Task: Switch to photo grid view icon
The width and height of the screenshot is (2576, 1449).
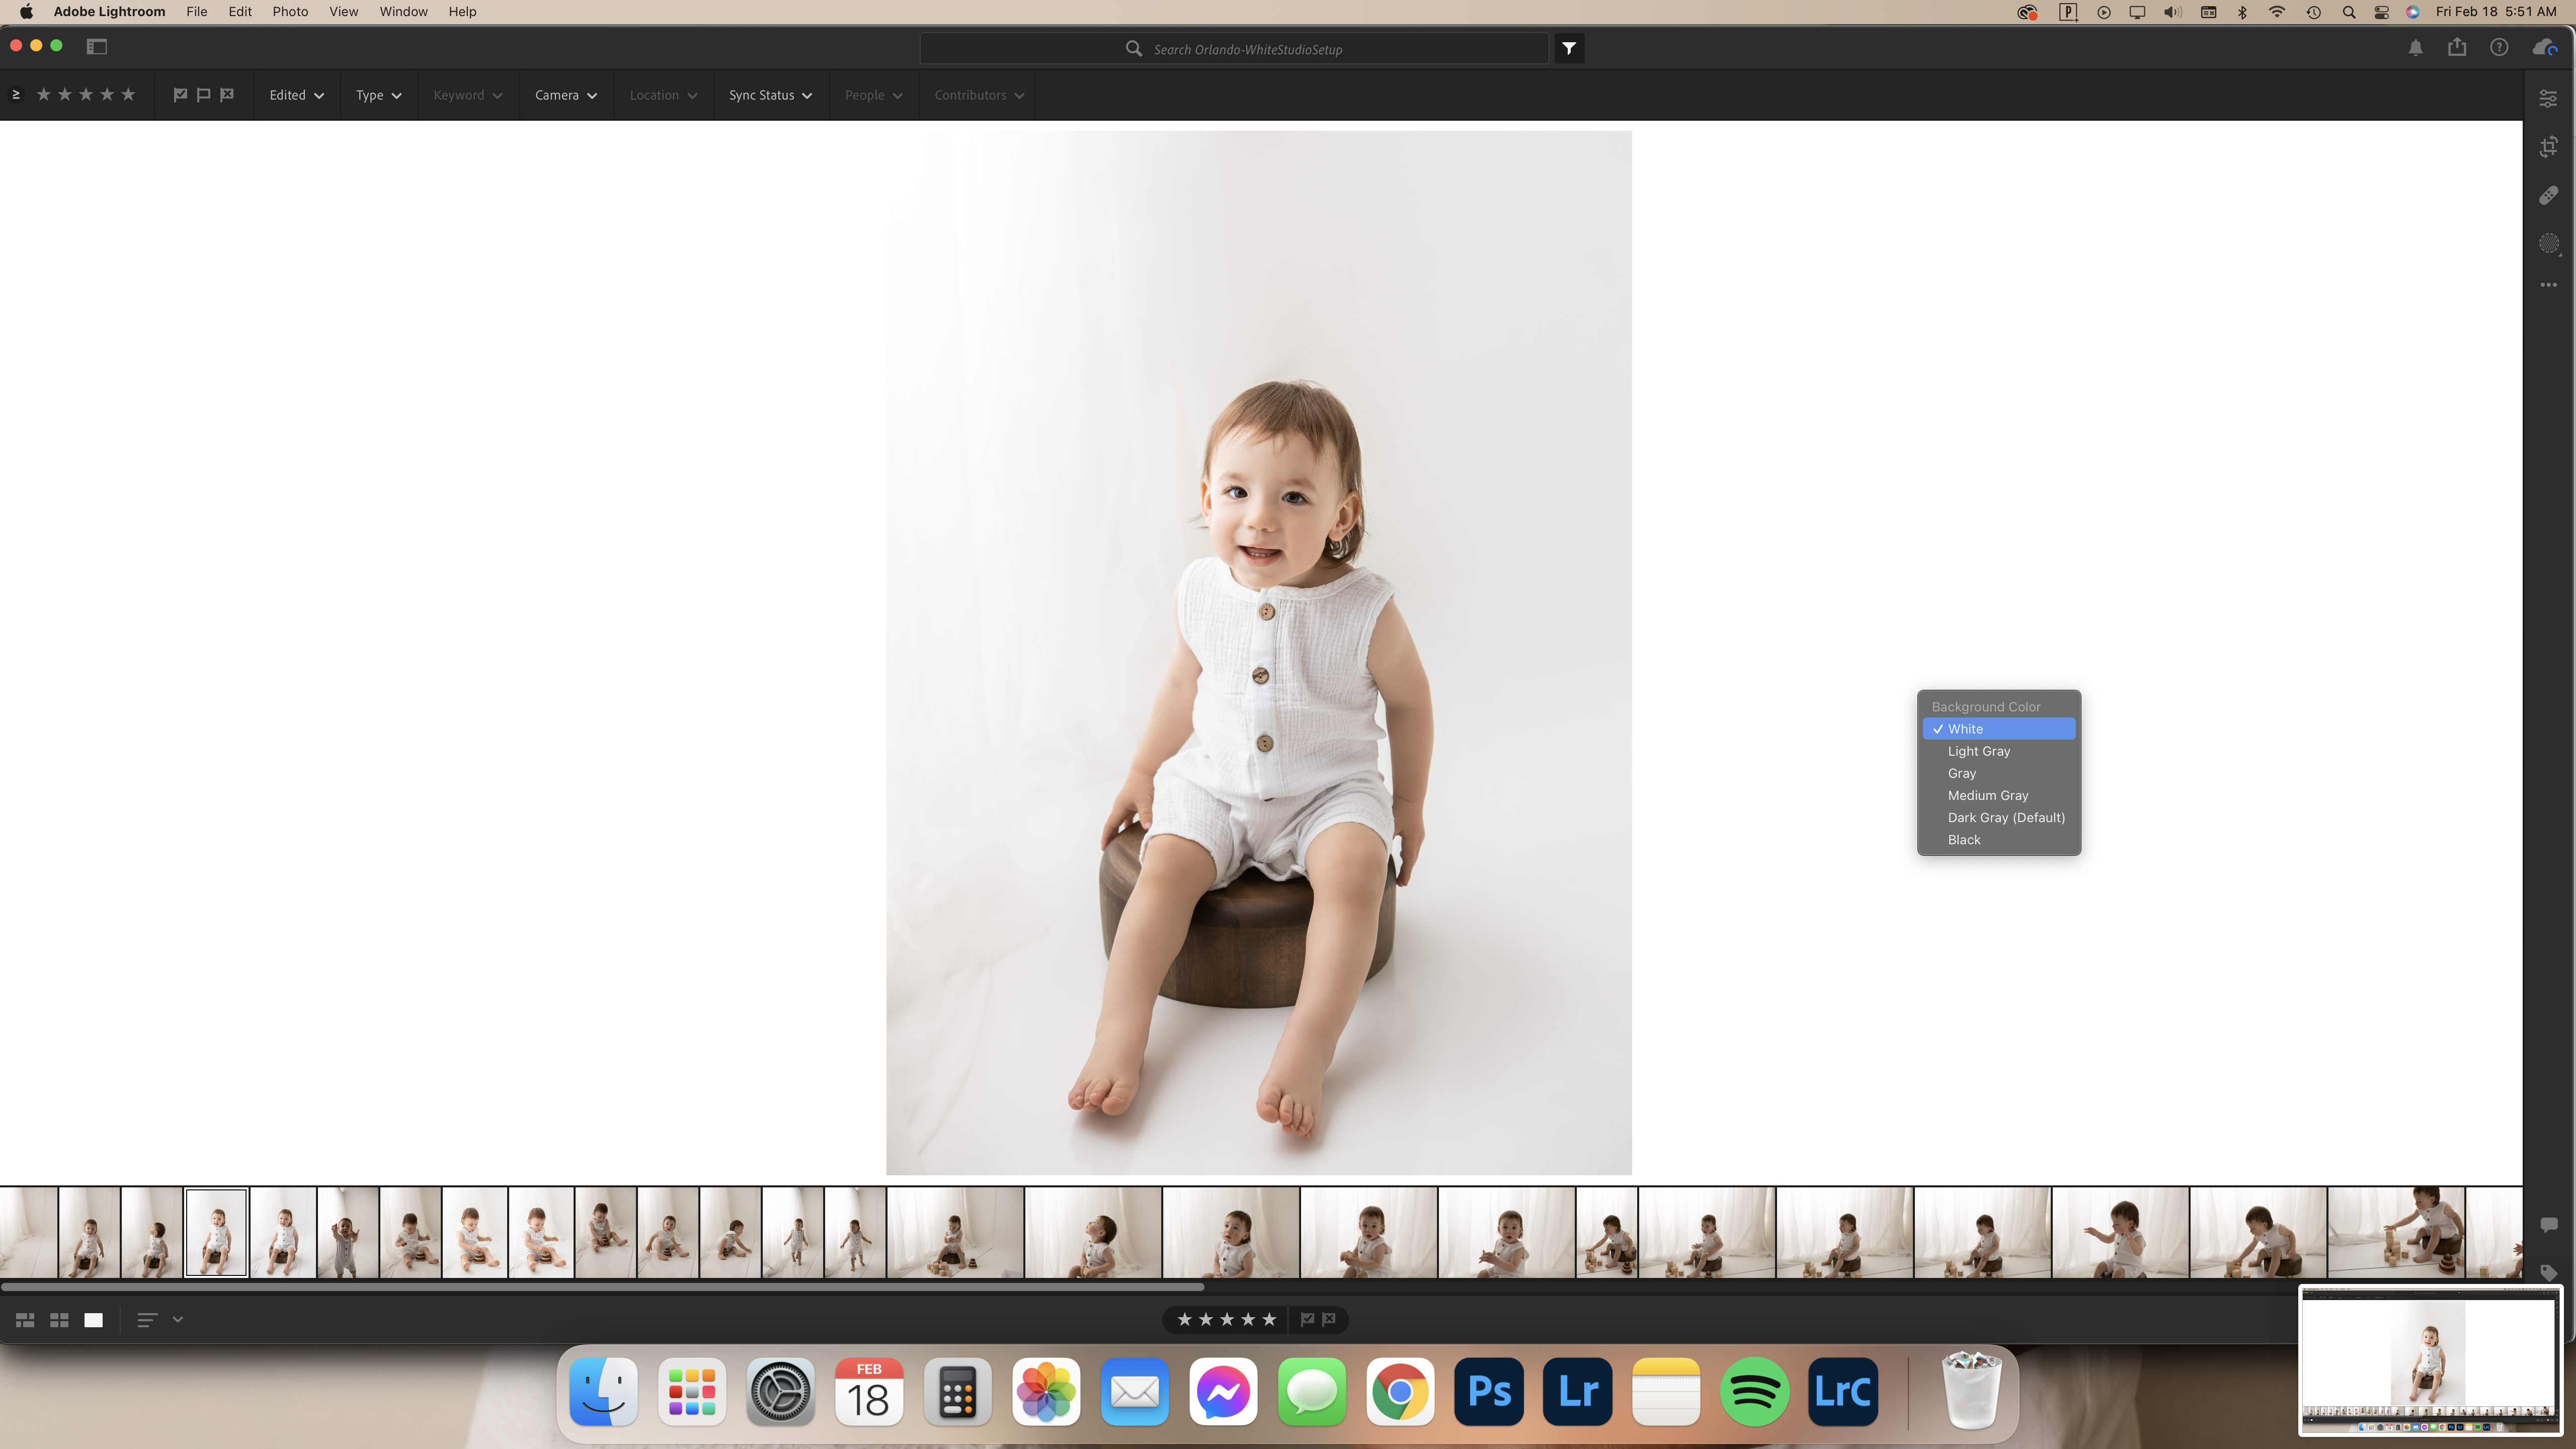Action: click(x=25, y=1320)
